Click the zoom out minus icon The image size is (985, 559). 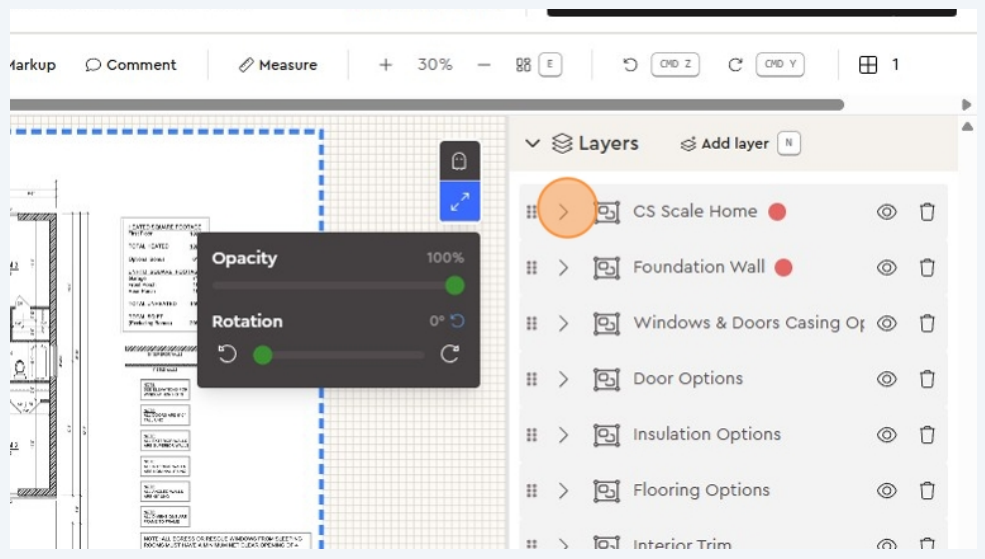484,65
